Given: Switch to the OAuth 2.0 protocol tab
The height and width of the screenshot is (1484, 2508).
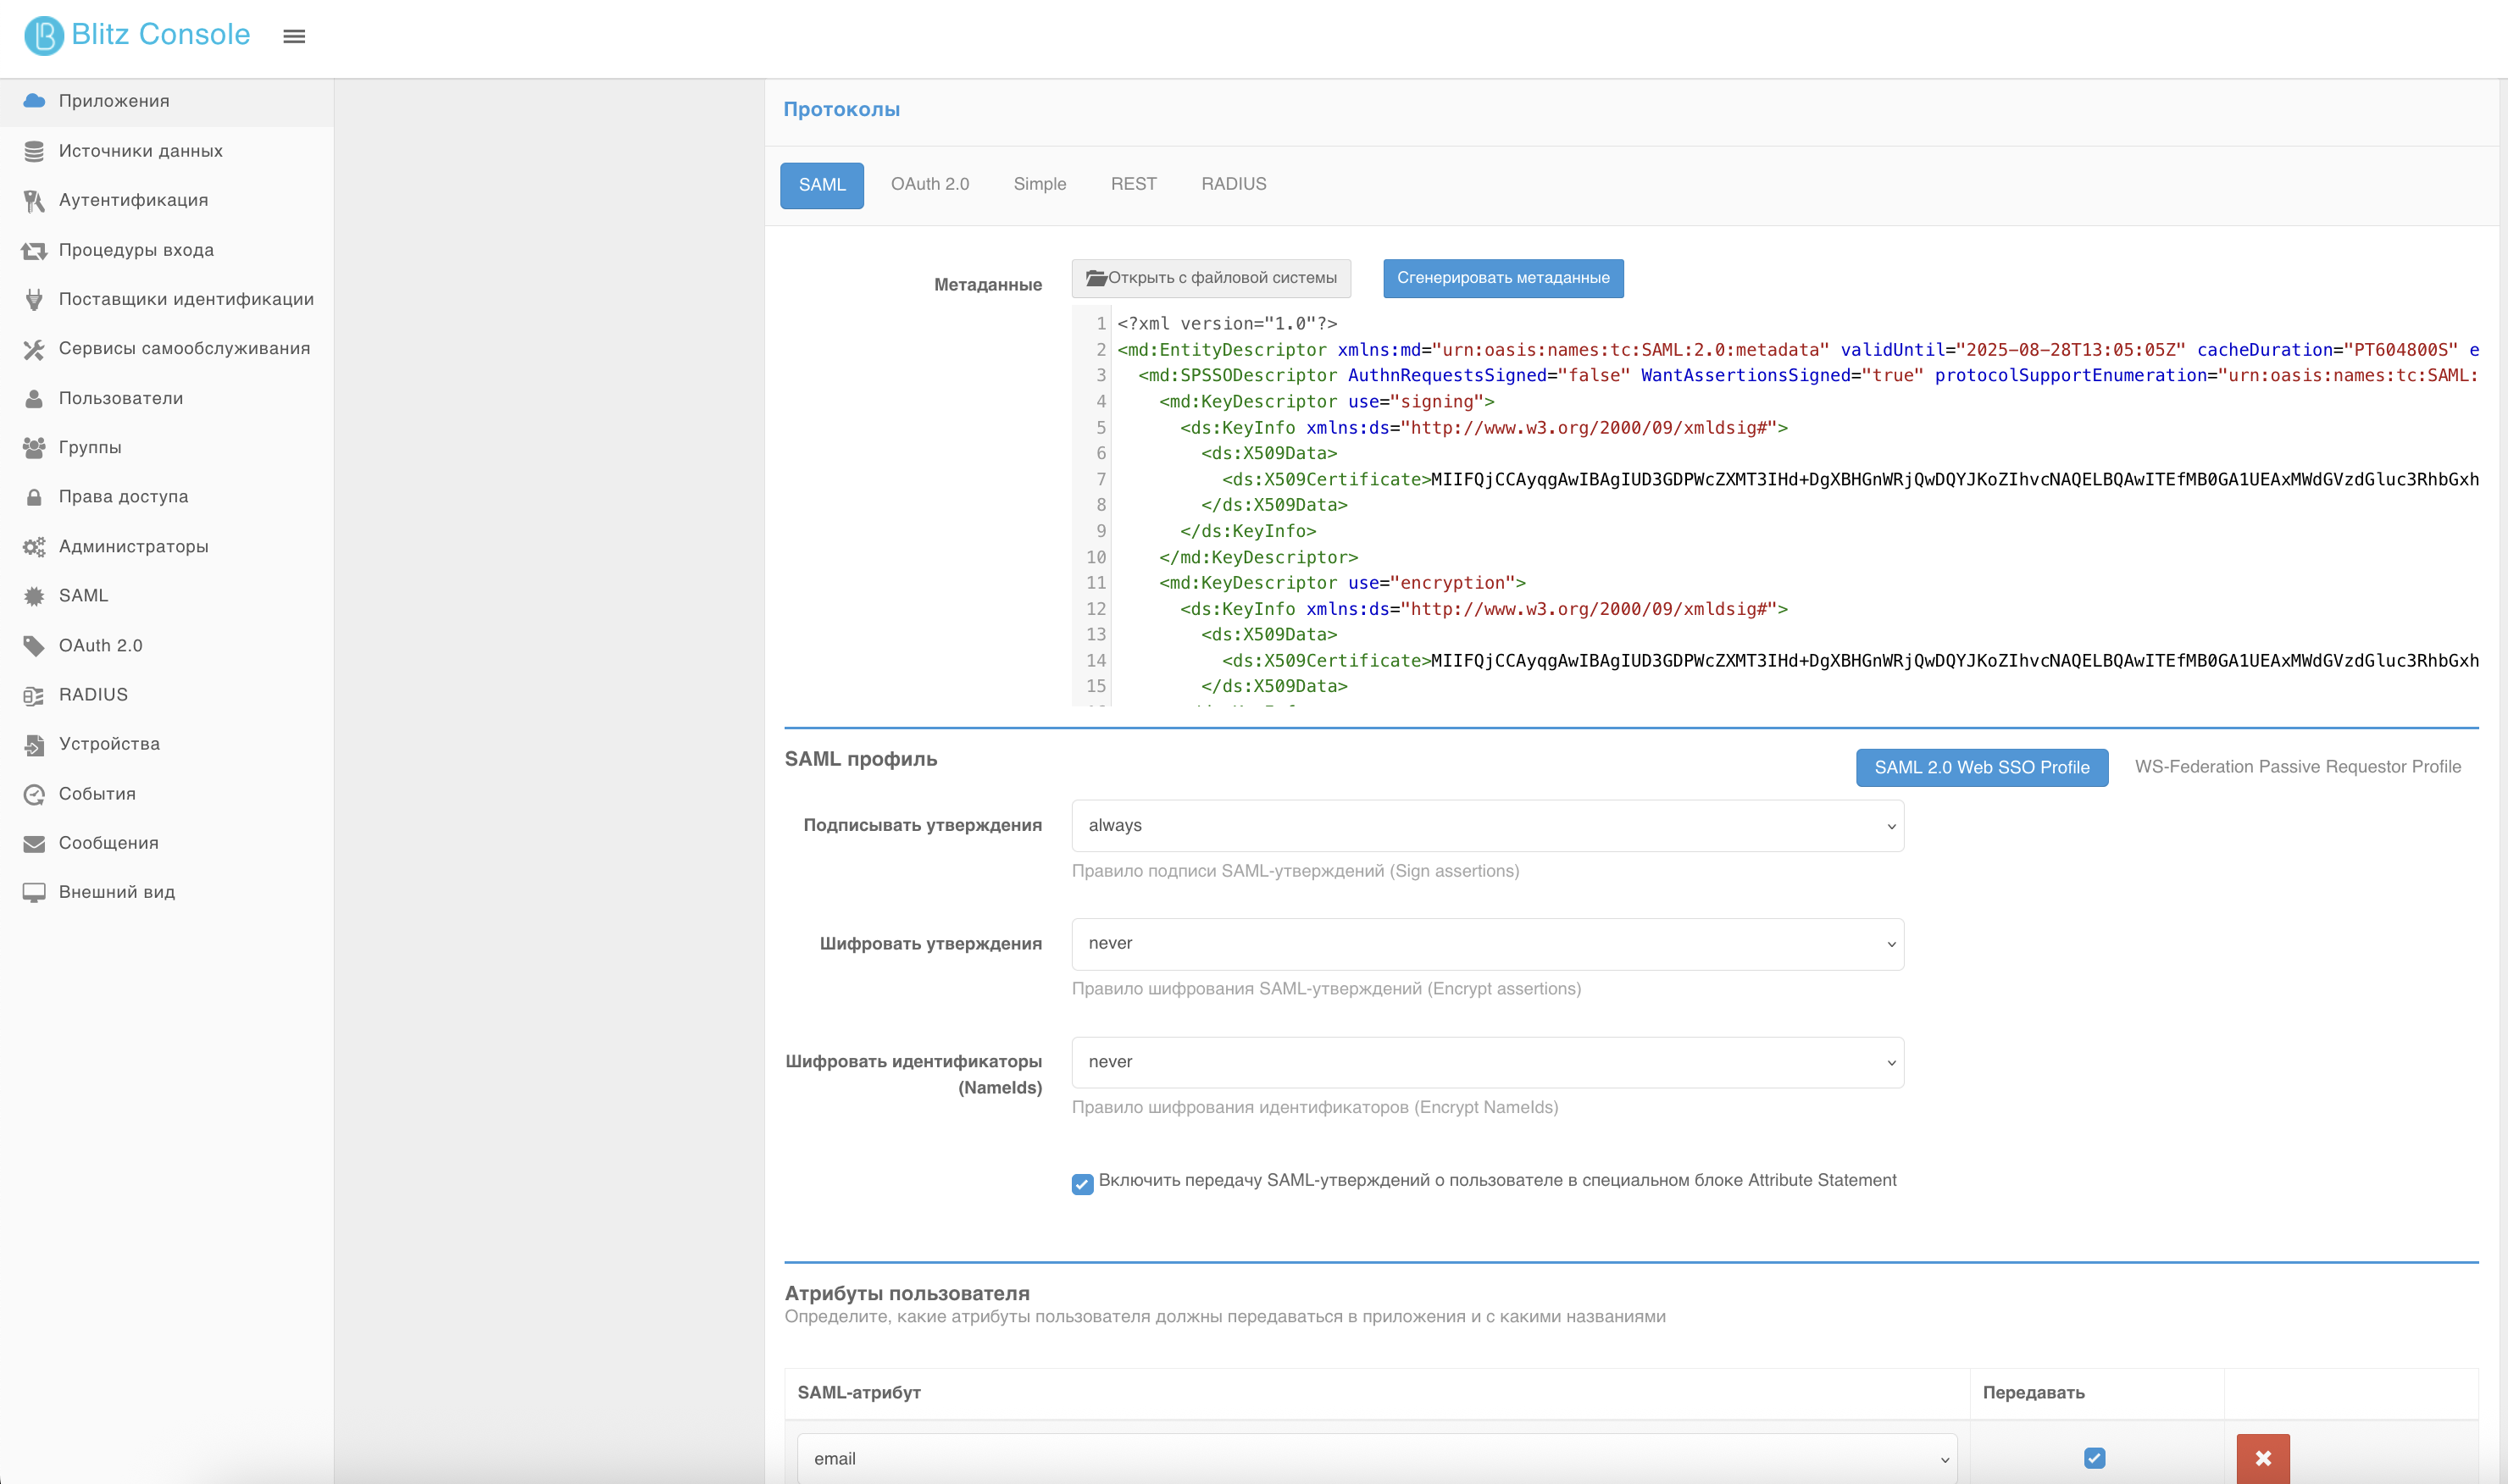Looking at the screenshot, I should 930,184.
